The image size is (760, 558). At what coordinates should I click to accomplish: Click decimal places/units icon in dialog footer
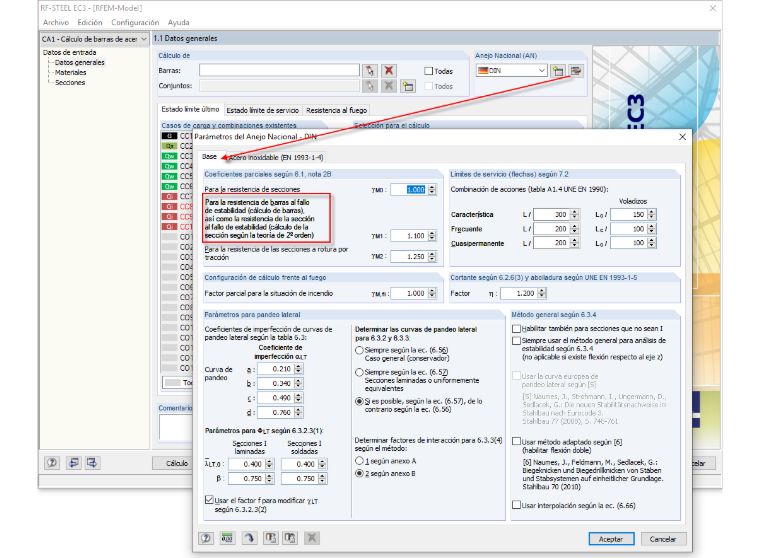click(227, 538)
